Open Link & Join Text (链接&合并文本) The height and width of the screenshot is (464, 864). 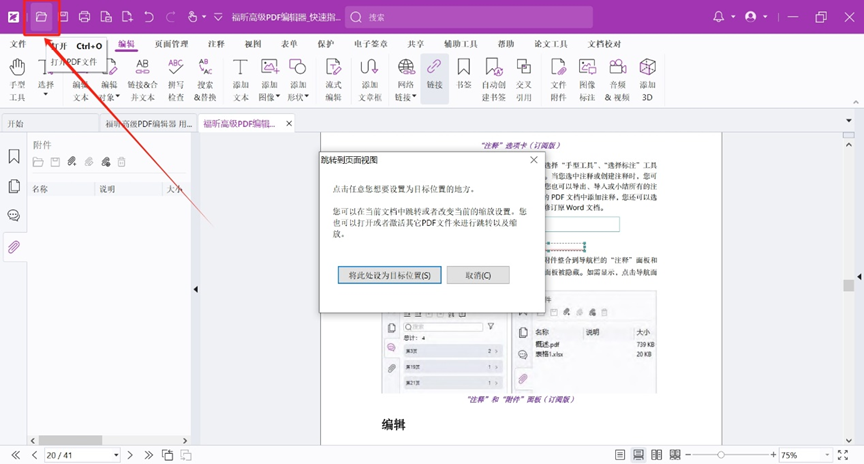click(142, 80)
